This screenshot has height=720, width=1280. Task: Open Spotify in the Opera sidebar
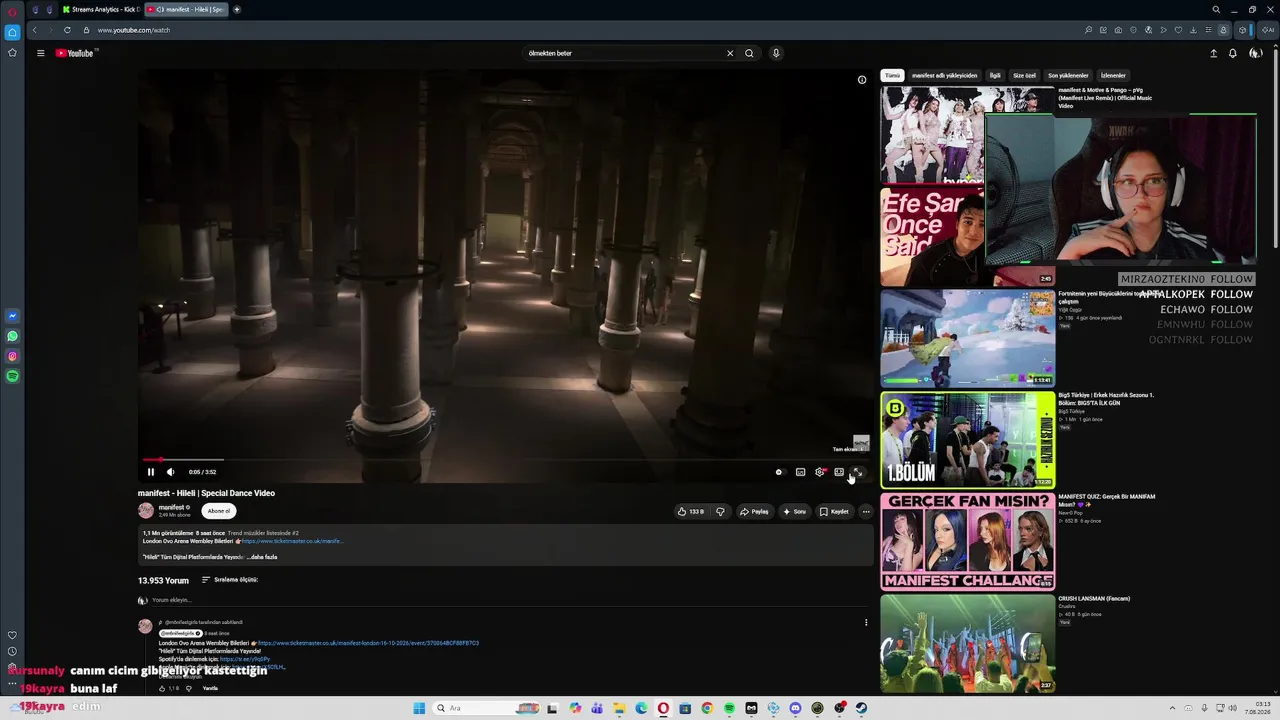tap(12, 376)
